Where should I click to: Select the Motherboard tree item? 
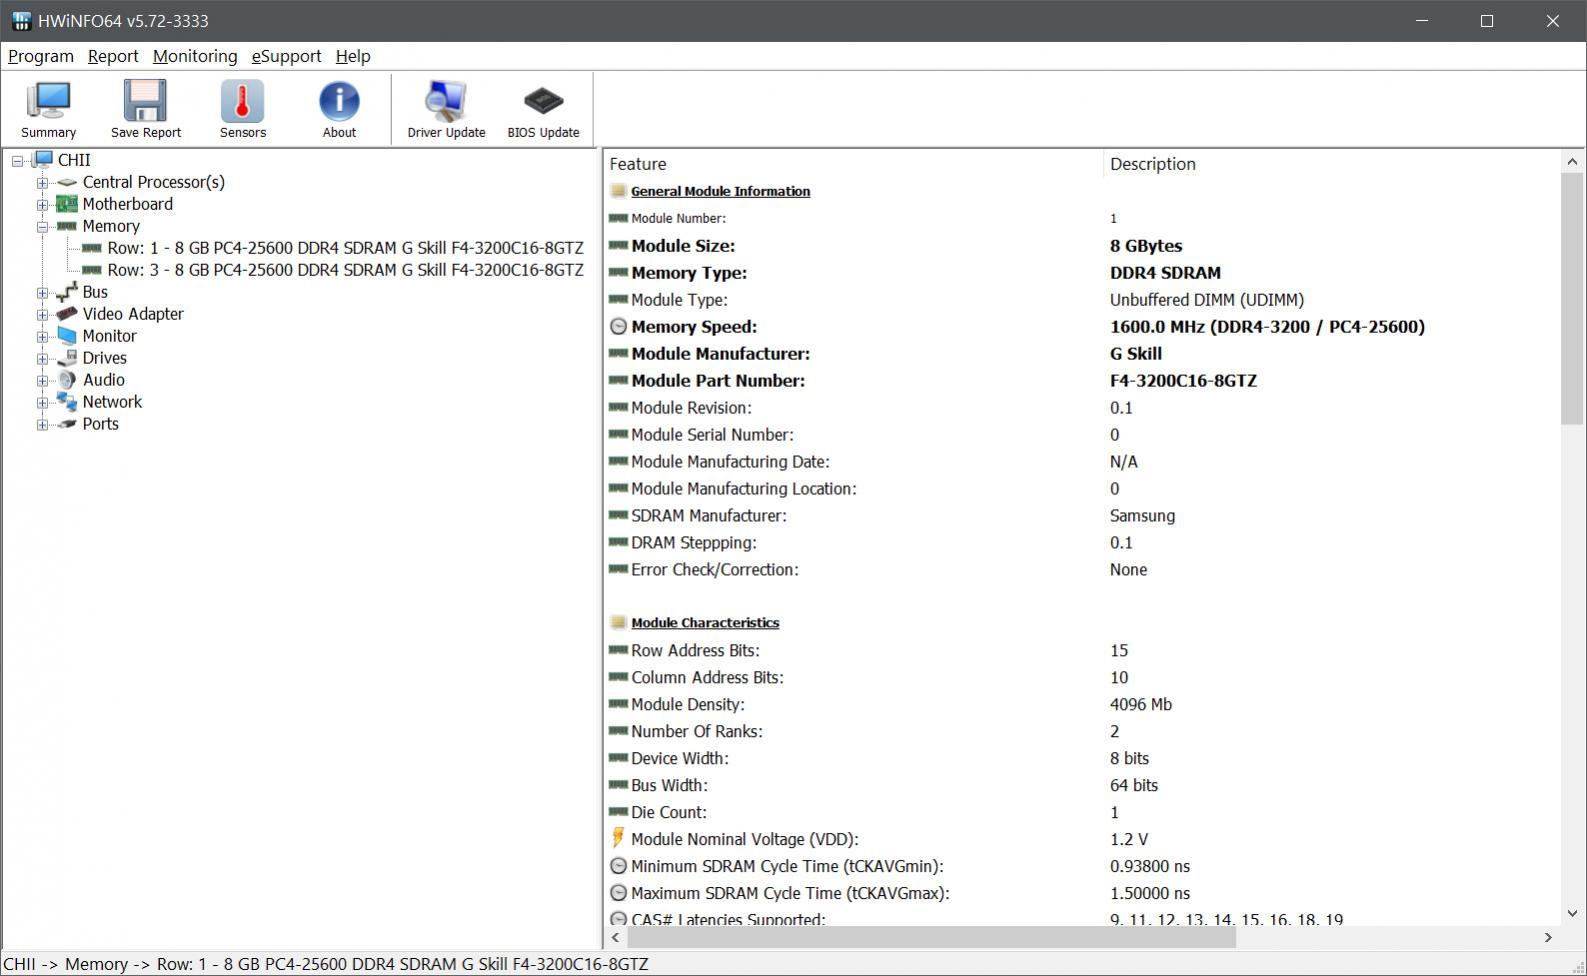click(128, 204)
